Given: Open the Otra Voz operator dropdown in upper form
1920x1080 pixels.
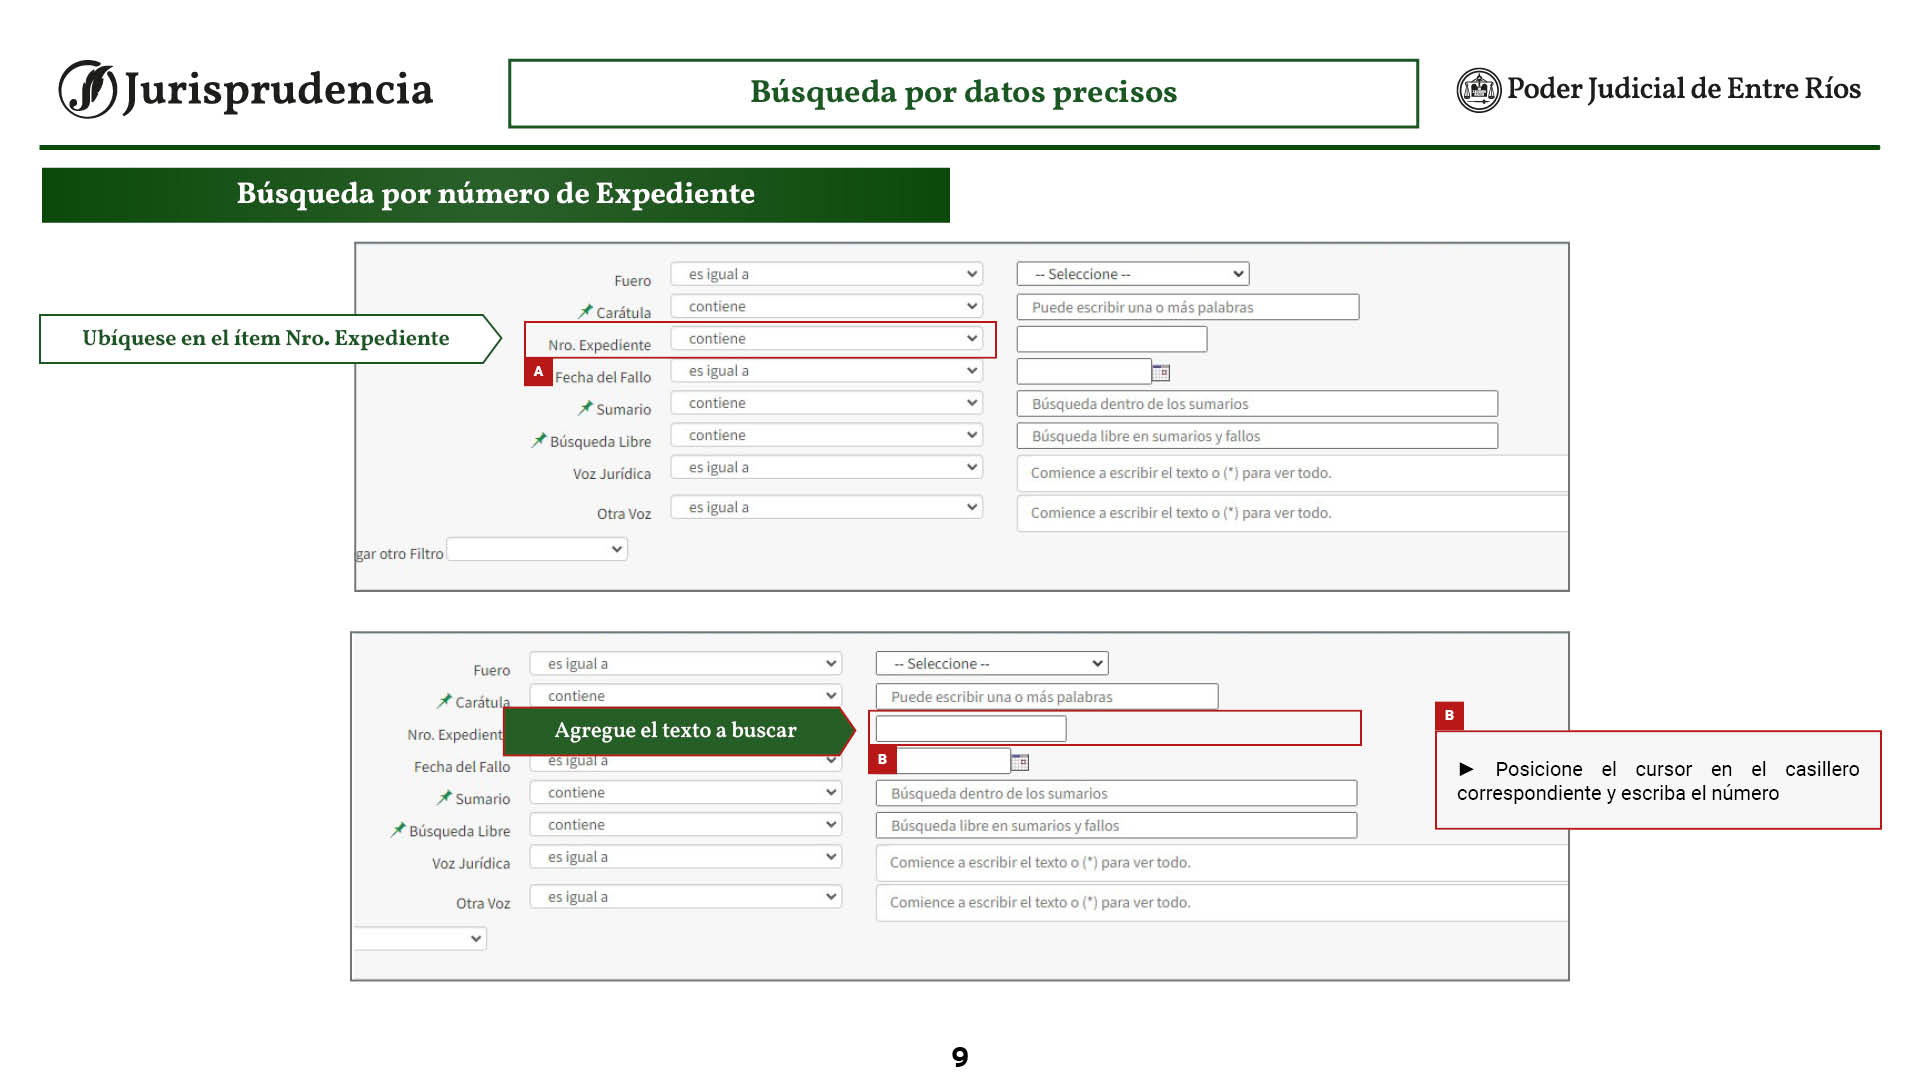Looking at the screenshot, I should (x=827, y=507).
